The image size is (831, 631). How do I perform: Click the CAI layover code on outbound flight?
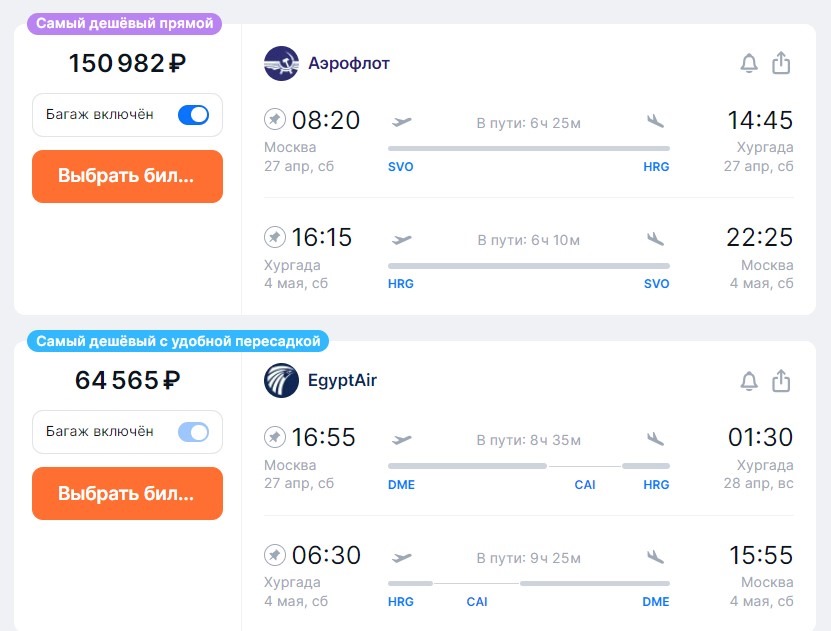click(x=585, y=485)
